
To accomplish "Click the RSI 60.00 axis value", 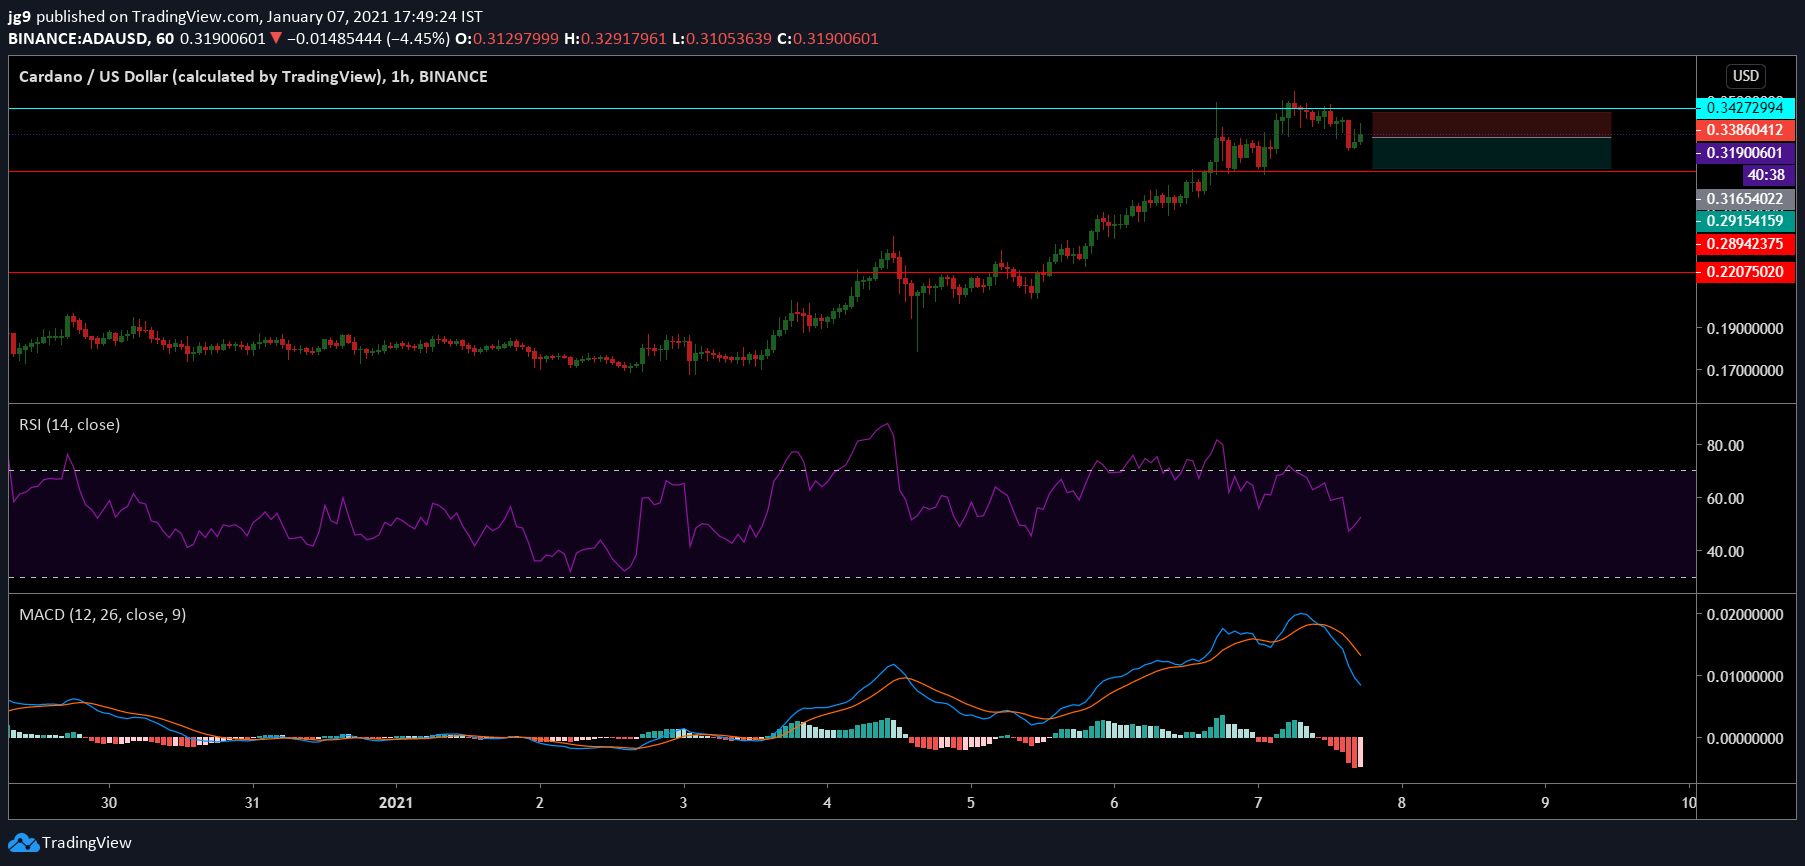I will point(1725,499).
